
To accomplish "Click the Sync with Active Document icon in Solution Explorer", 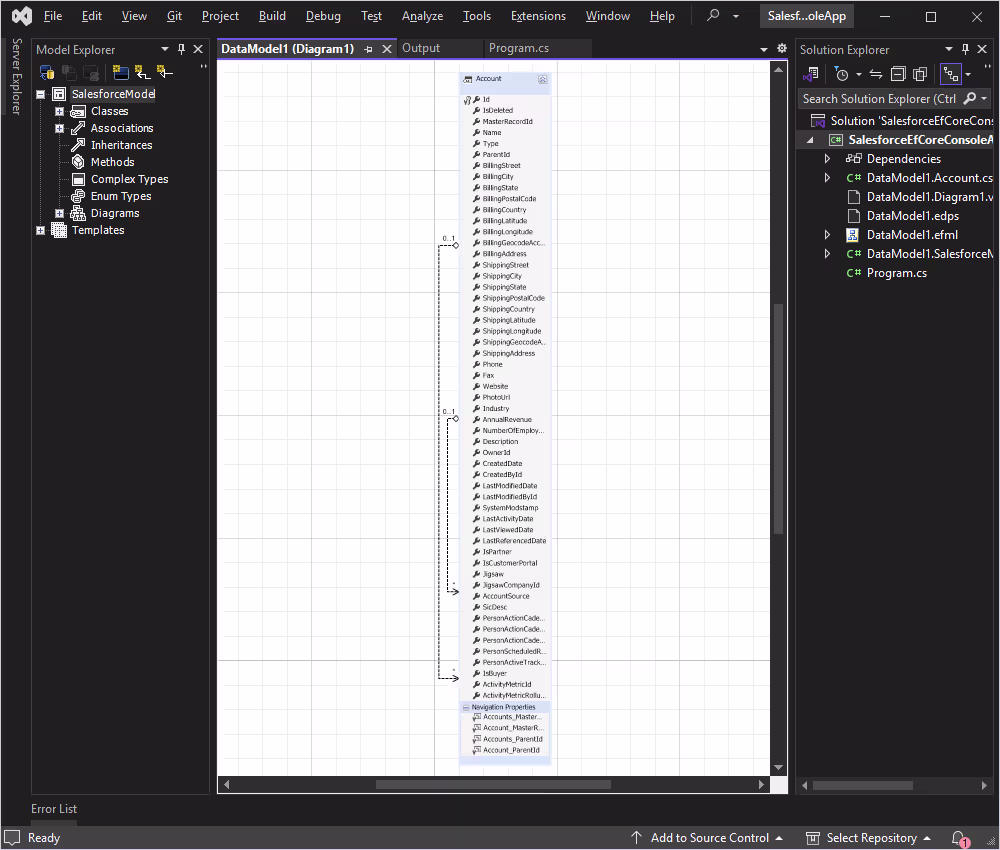I will [876, 74].
